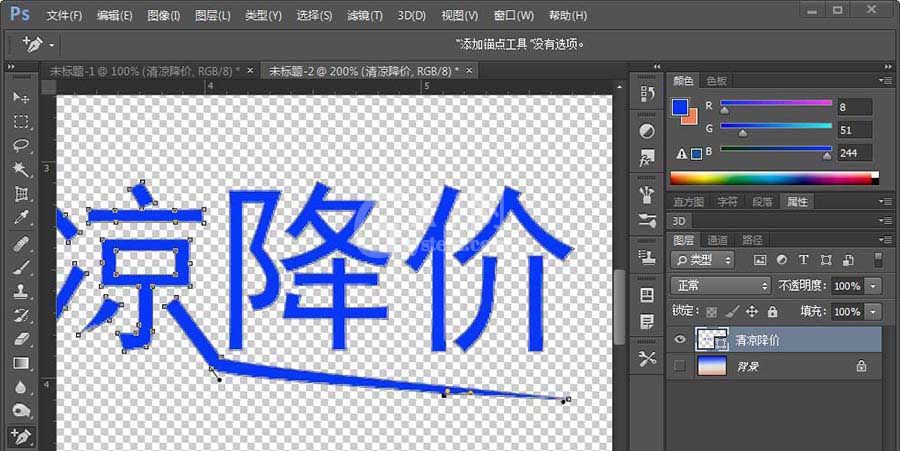Open tool preset picker arrow in options bar
The width and height of the screenshot is (900, 451).
[x=52, y=44]
